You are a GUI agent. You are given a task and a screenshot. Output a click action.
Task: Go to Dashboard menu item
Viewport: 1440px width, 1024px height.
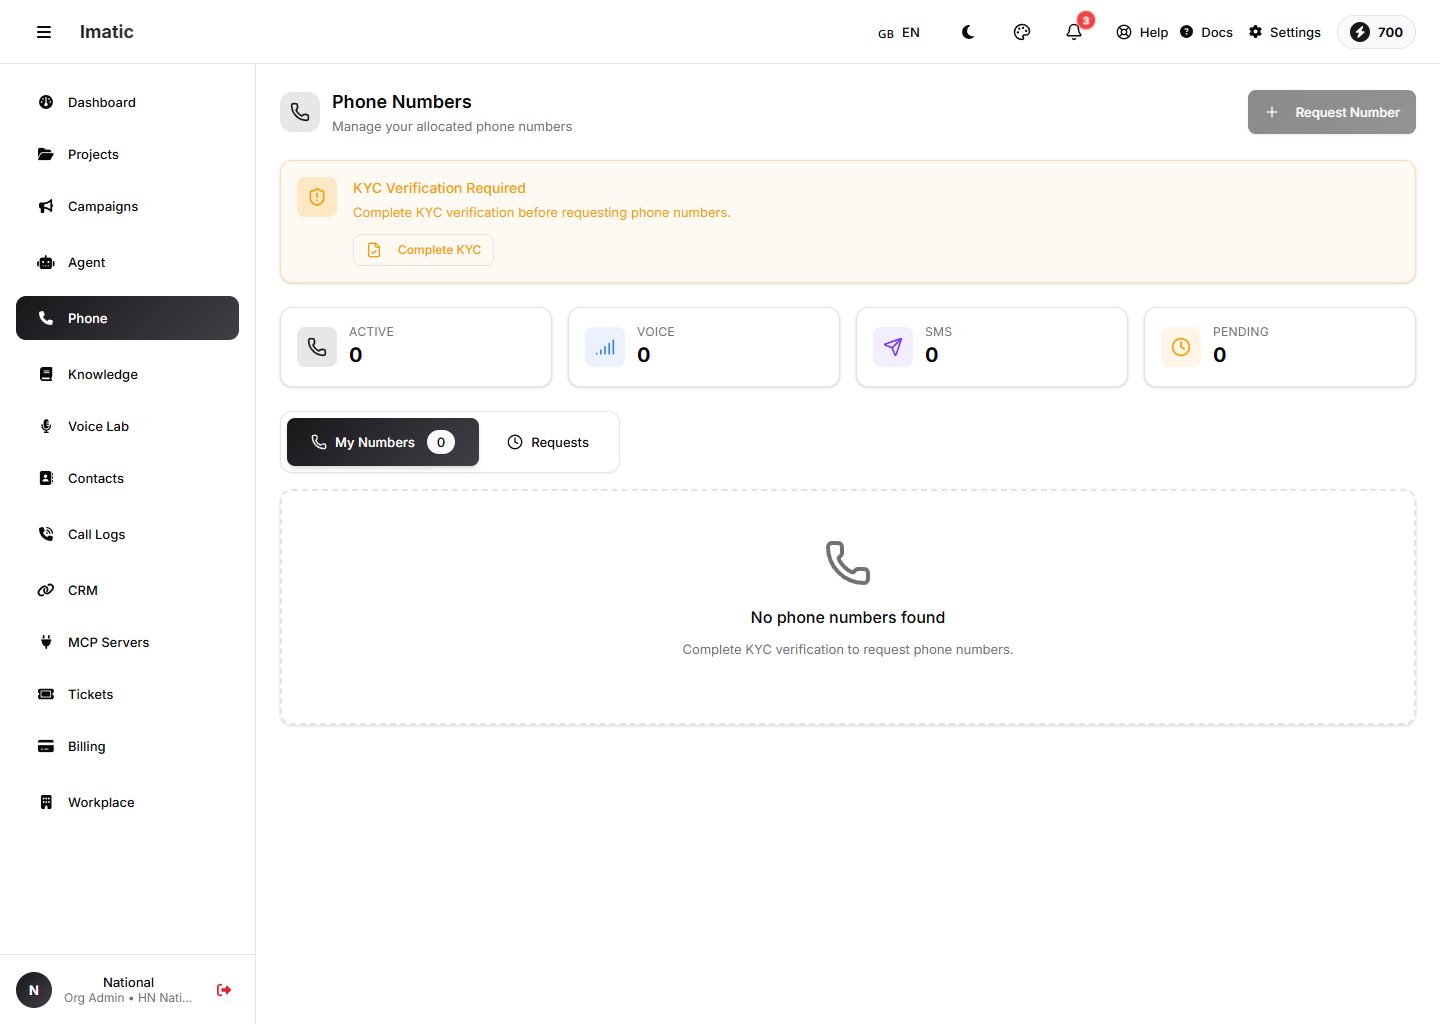127,102
